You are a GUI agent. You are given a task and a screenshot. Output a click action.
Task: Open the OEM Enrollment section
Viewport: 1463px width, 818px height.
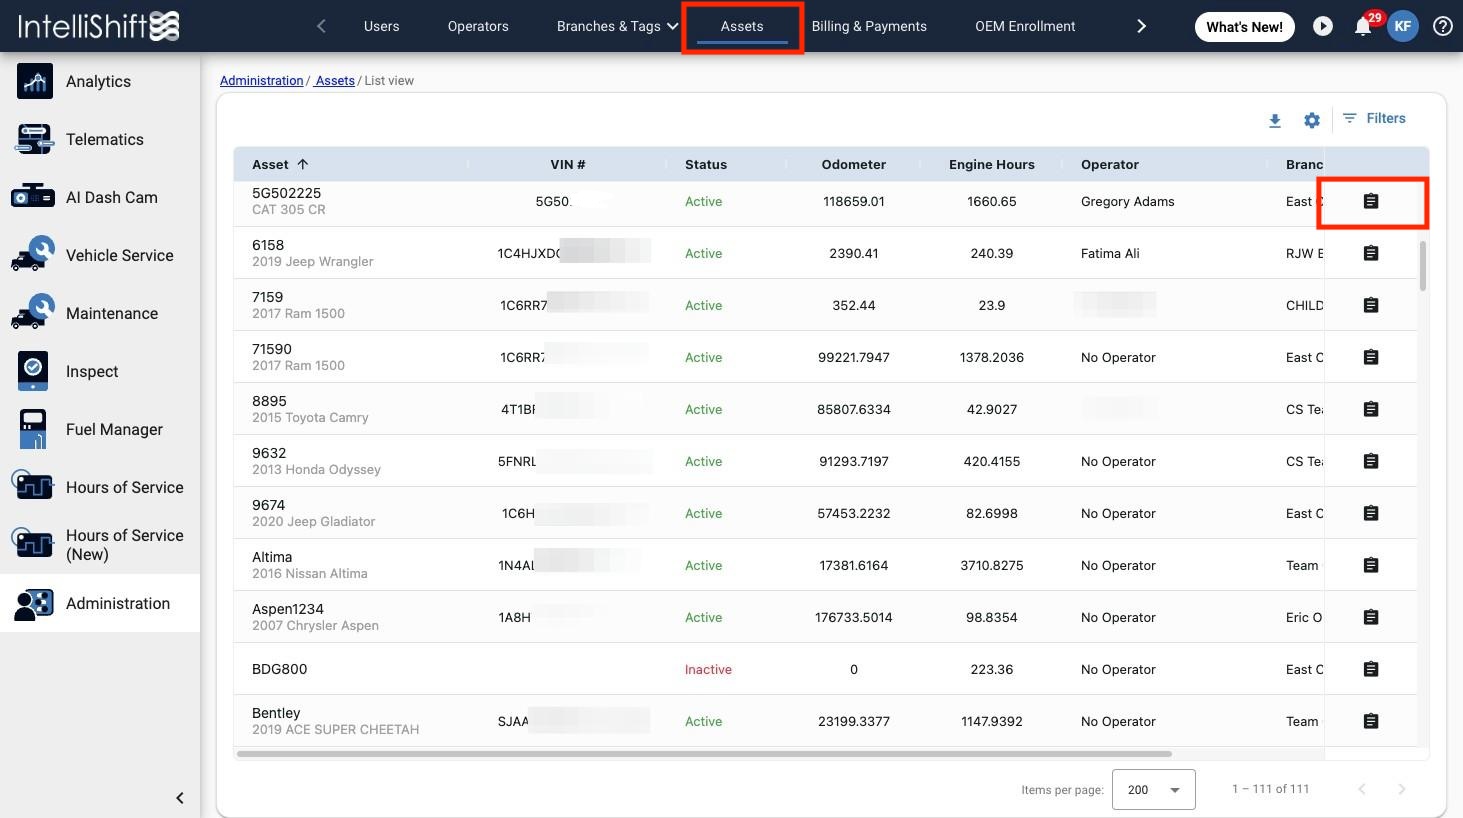coord(1025,26)
